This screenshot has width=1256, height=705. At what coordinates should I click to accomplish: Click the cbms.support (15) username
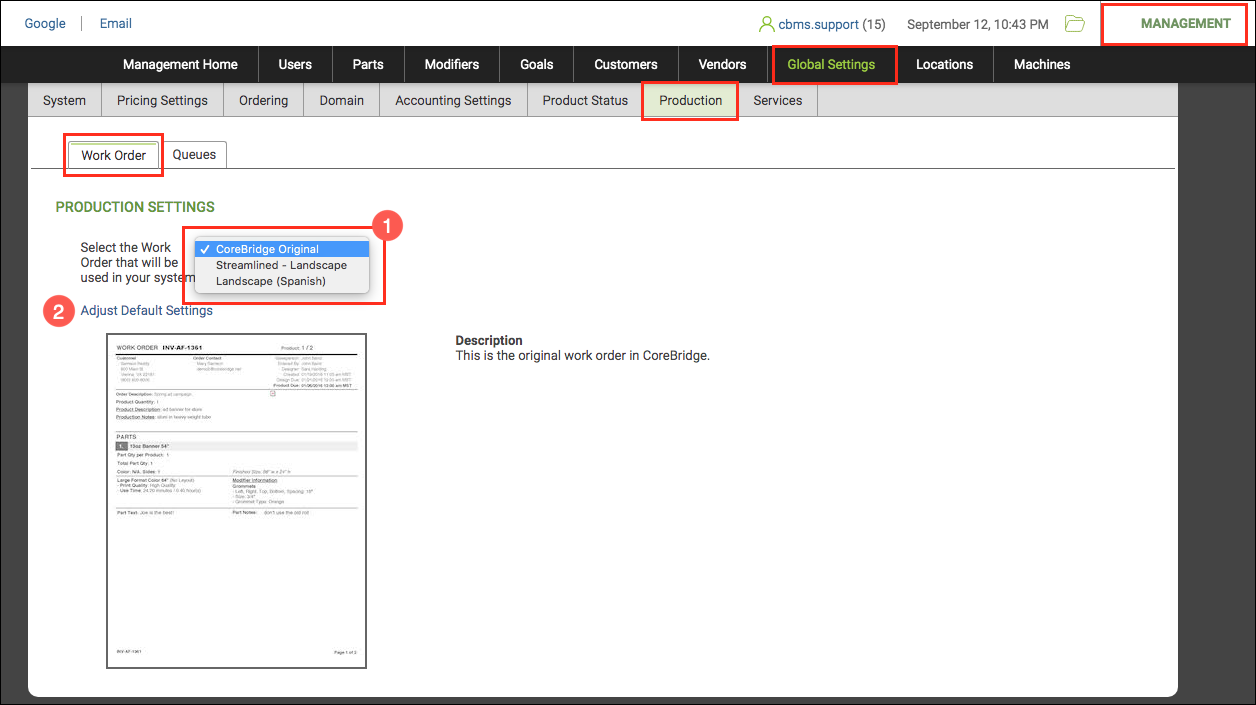point(832,24)
